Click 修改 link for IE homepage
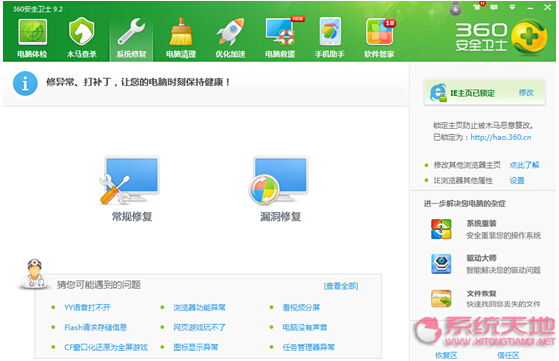The width and height of the screenshot is (559, 361). coord(526,93)
